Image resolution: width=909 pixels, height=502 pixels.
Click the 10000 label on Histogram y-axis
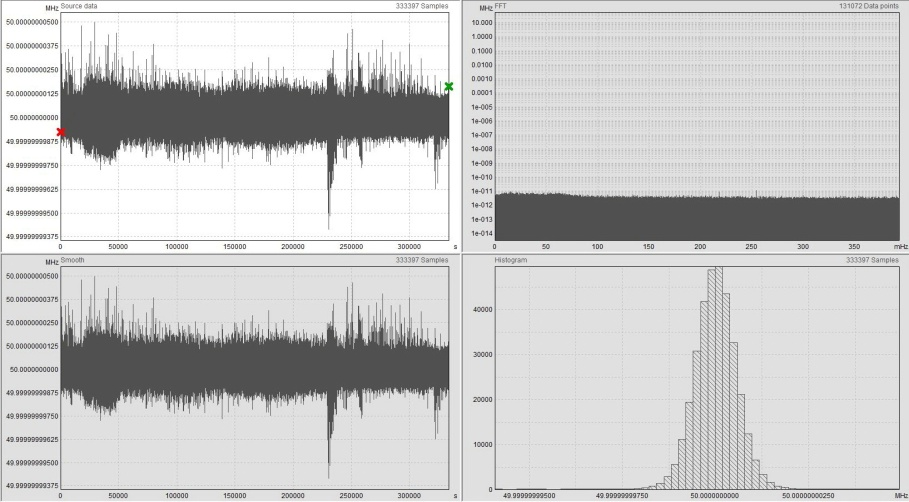(x=482, y=445)
